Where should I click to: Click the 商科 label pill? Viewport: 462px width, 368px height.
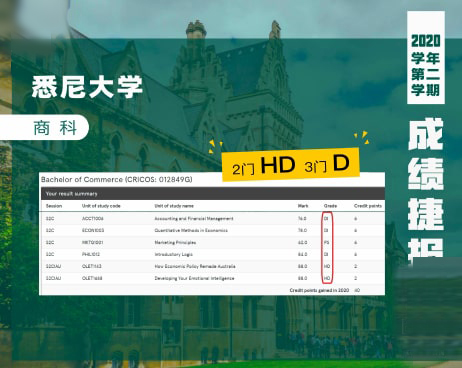44,127
